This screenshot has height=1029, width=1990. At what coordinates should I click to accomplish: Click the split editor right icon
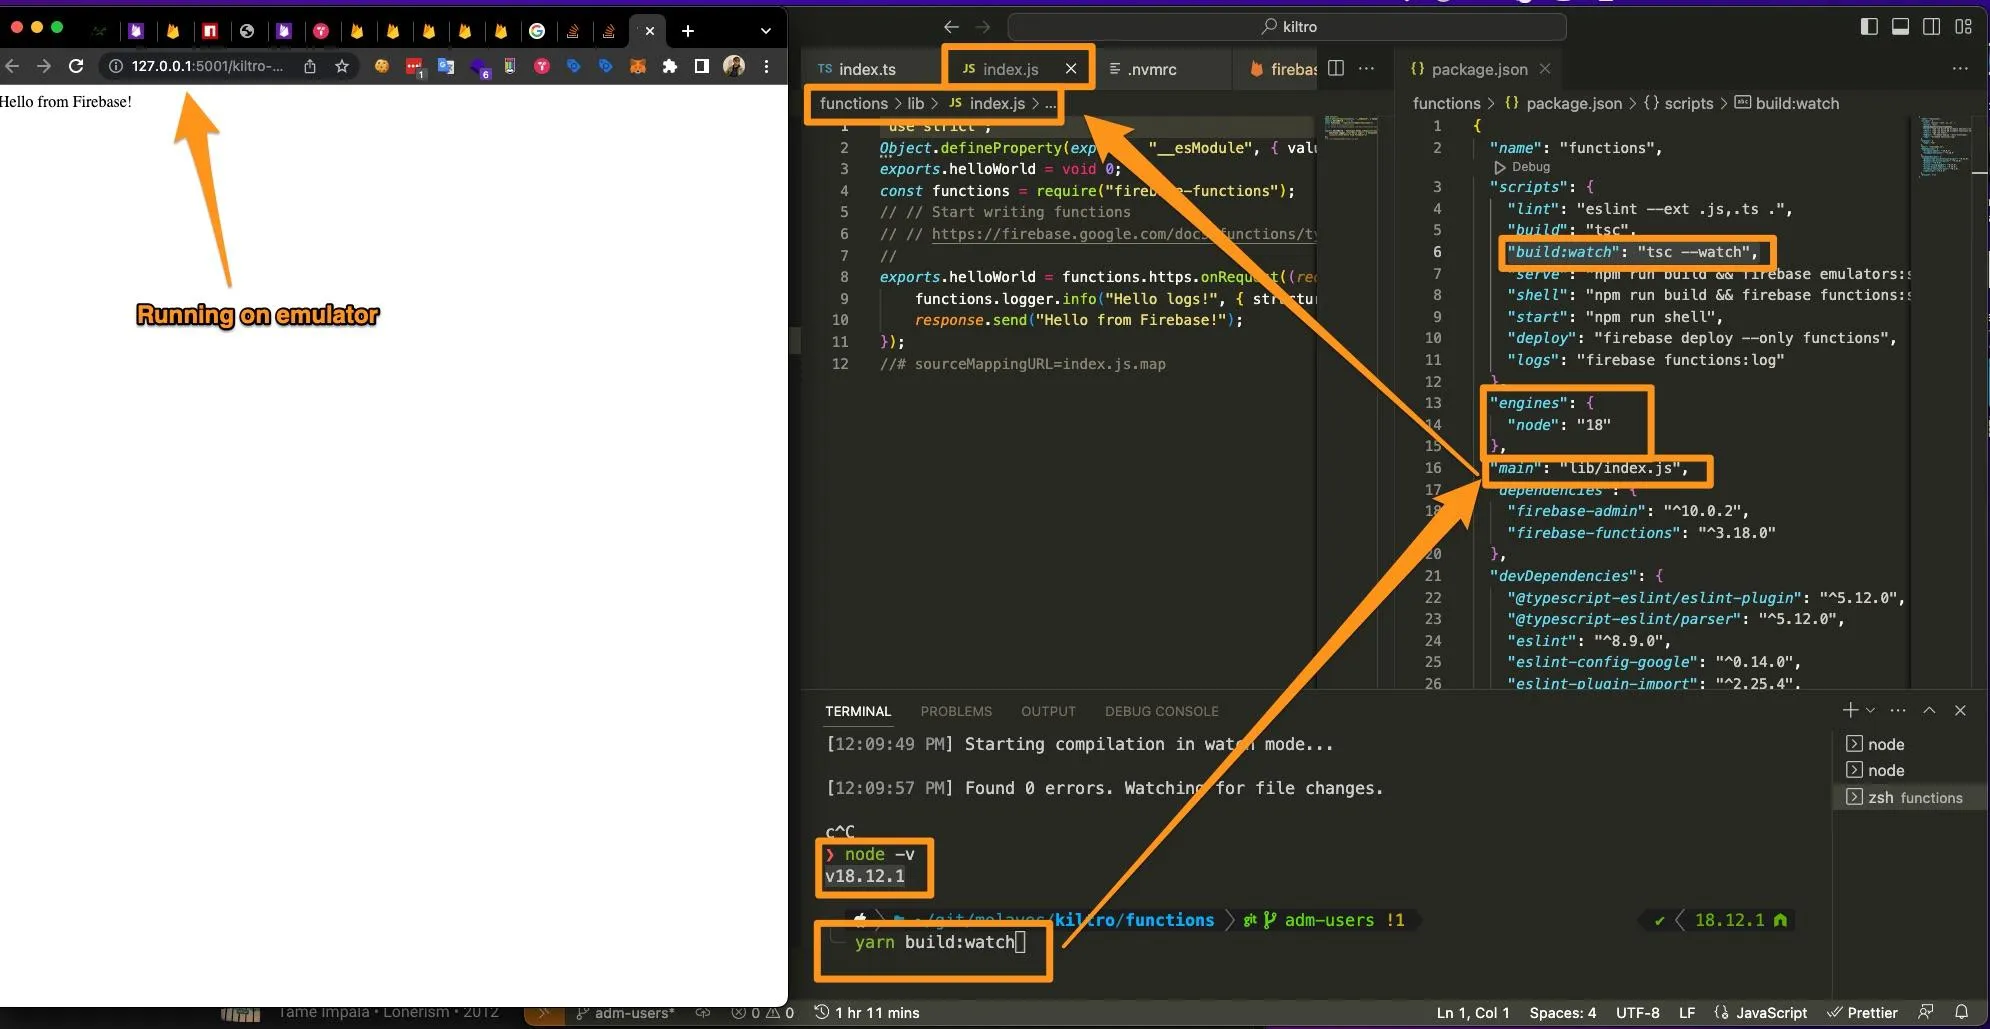click(1336, 68)
